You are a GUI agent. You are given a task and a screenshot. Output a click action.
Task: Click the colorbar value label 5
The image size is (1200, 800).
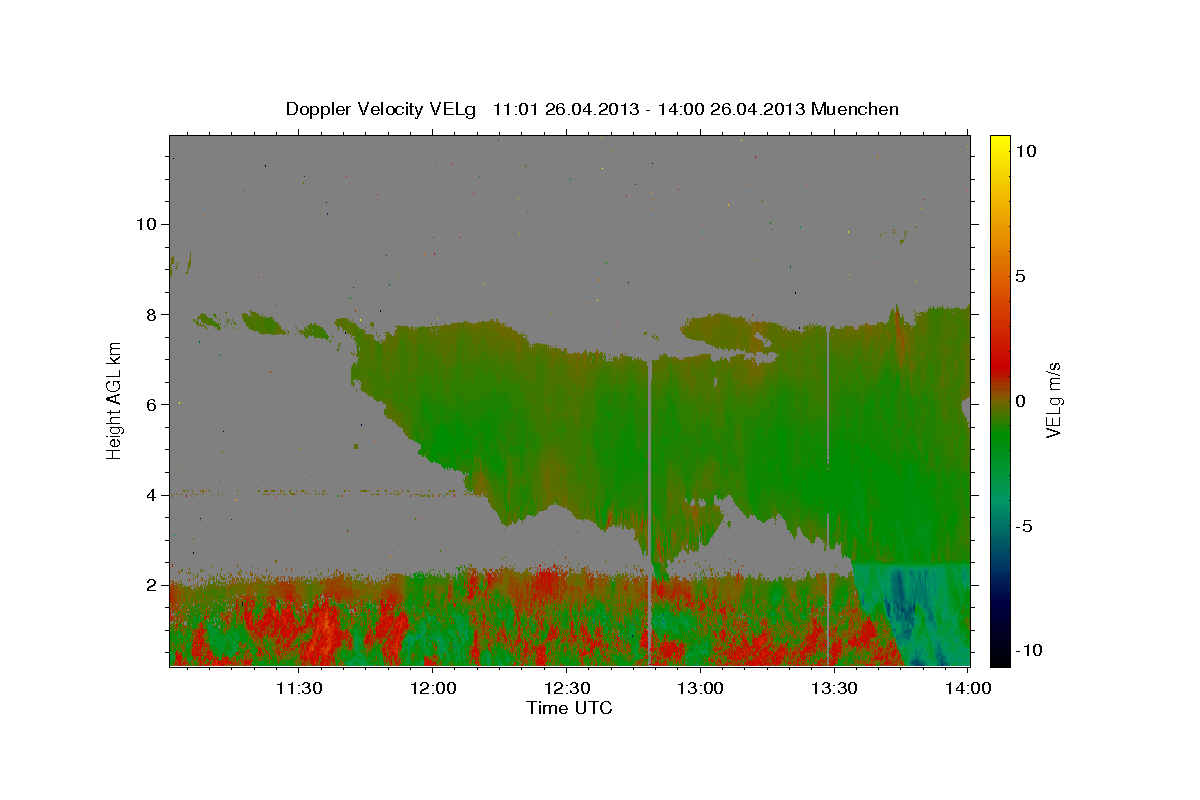(1022, 276)
